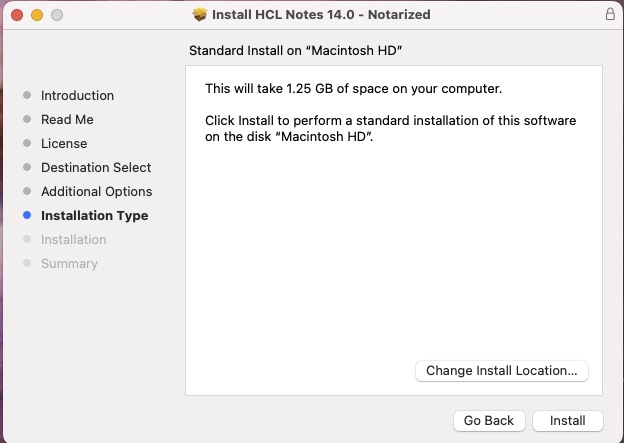This screenshot has width=624, height=443.
Task: Close the installer with the red button
Action: click(18, 16)
